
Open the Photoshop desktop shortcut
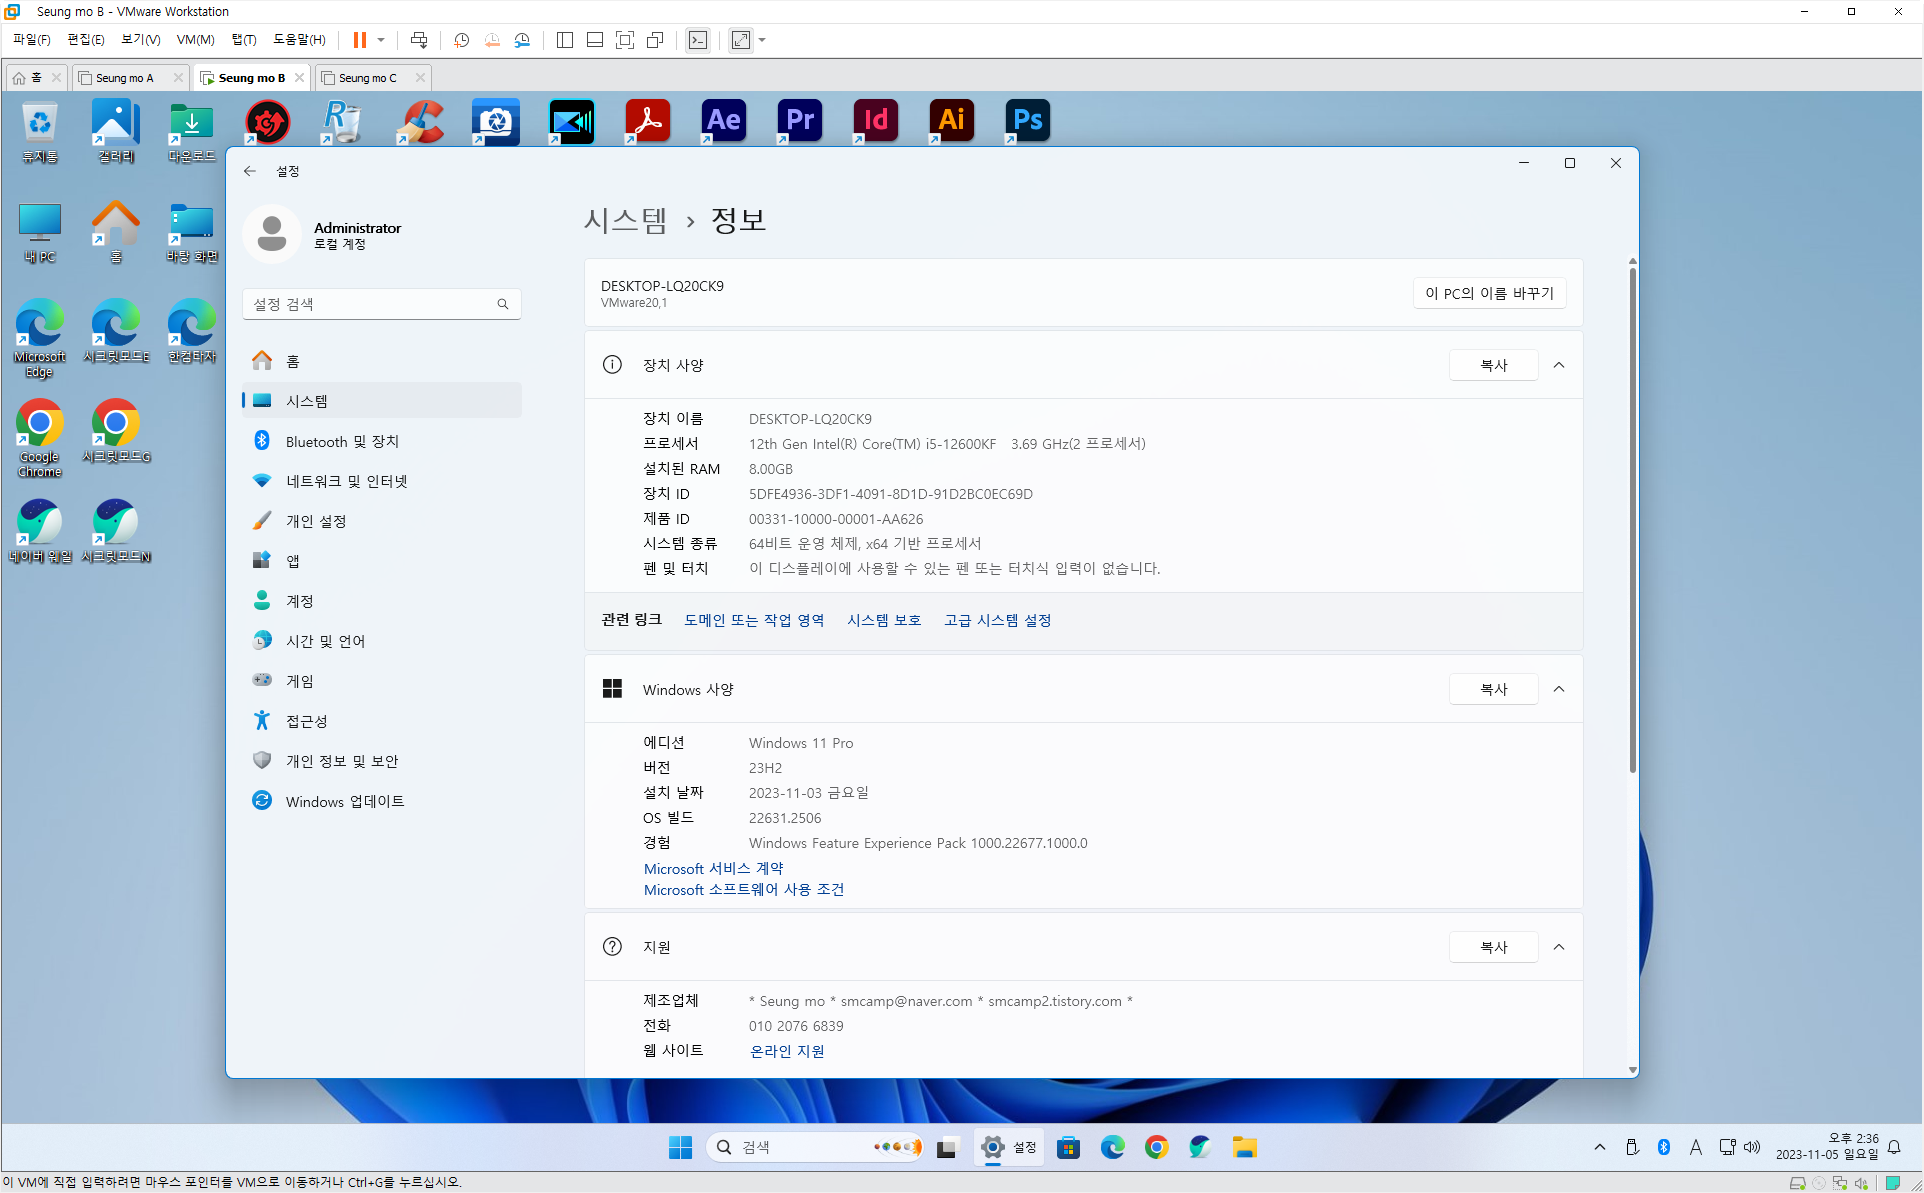point(1027,121)
